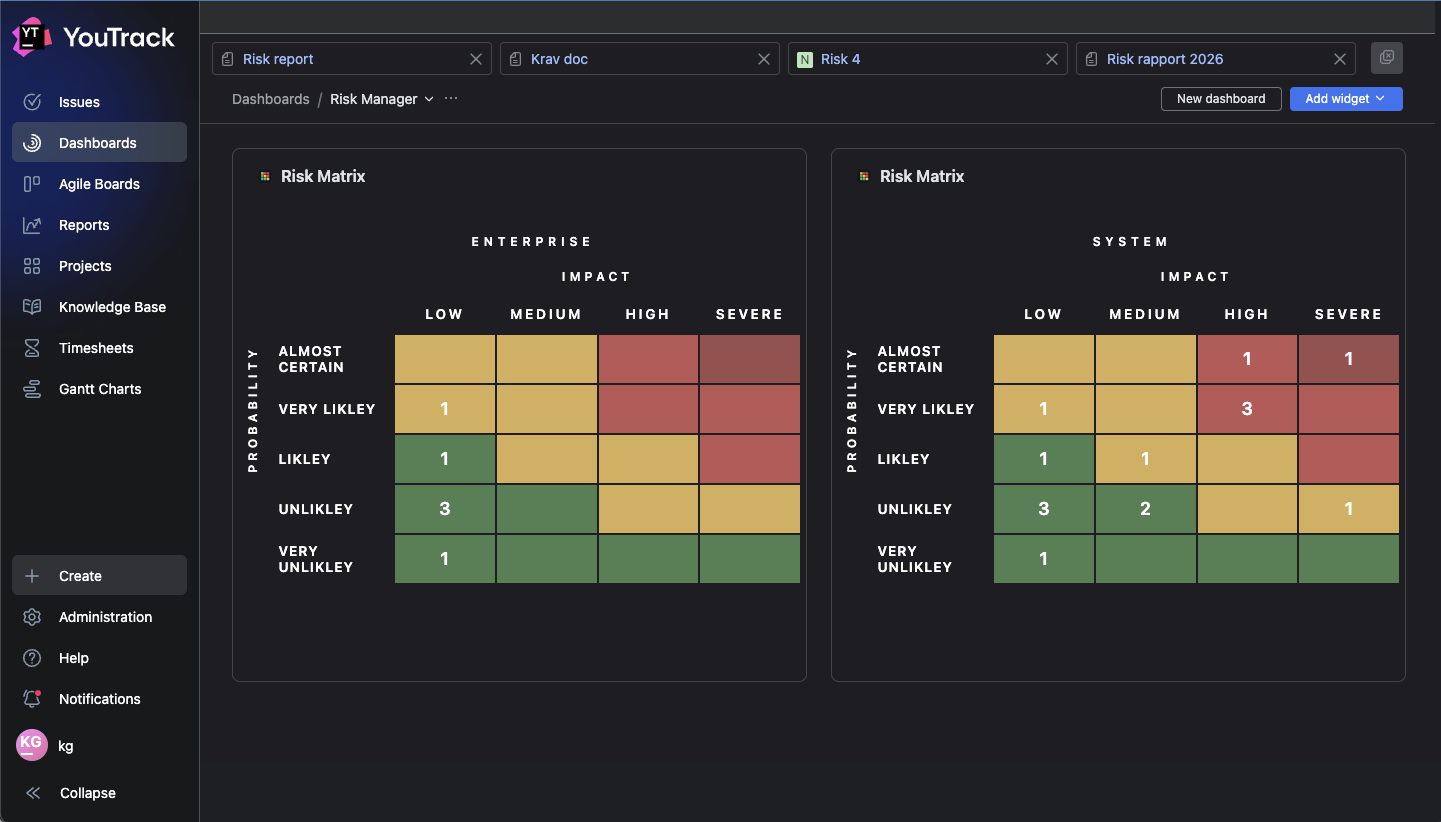Click the copy tabs icon at top right
This screenshot has height=822, width=1441.
(x=1386, y=58)
